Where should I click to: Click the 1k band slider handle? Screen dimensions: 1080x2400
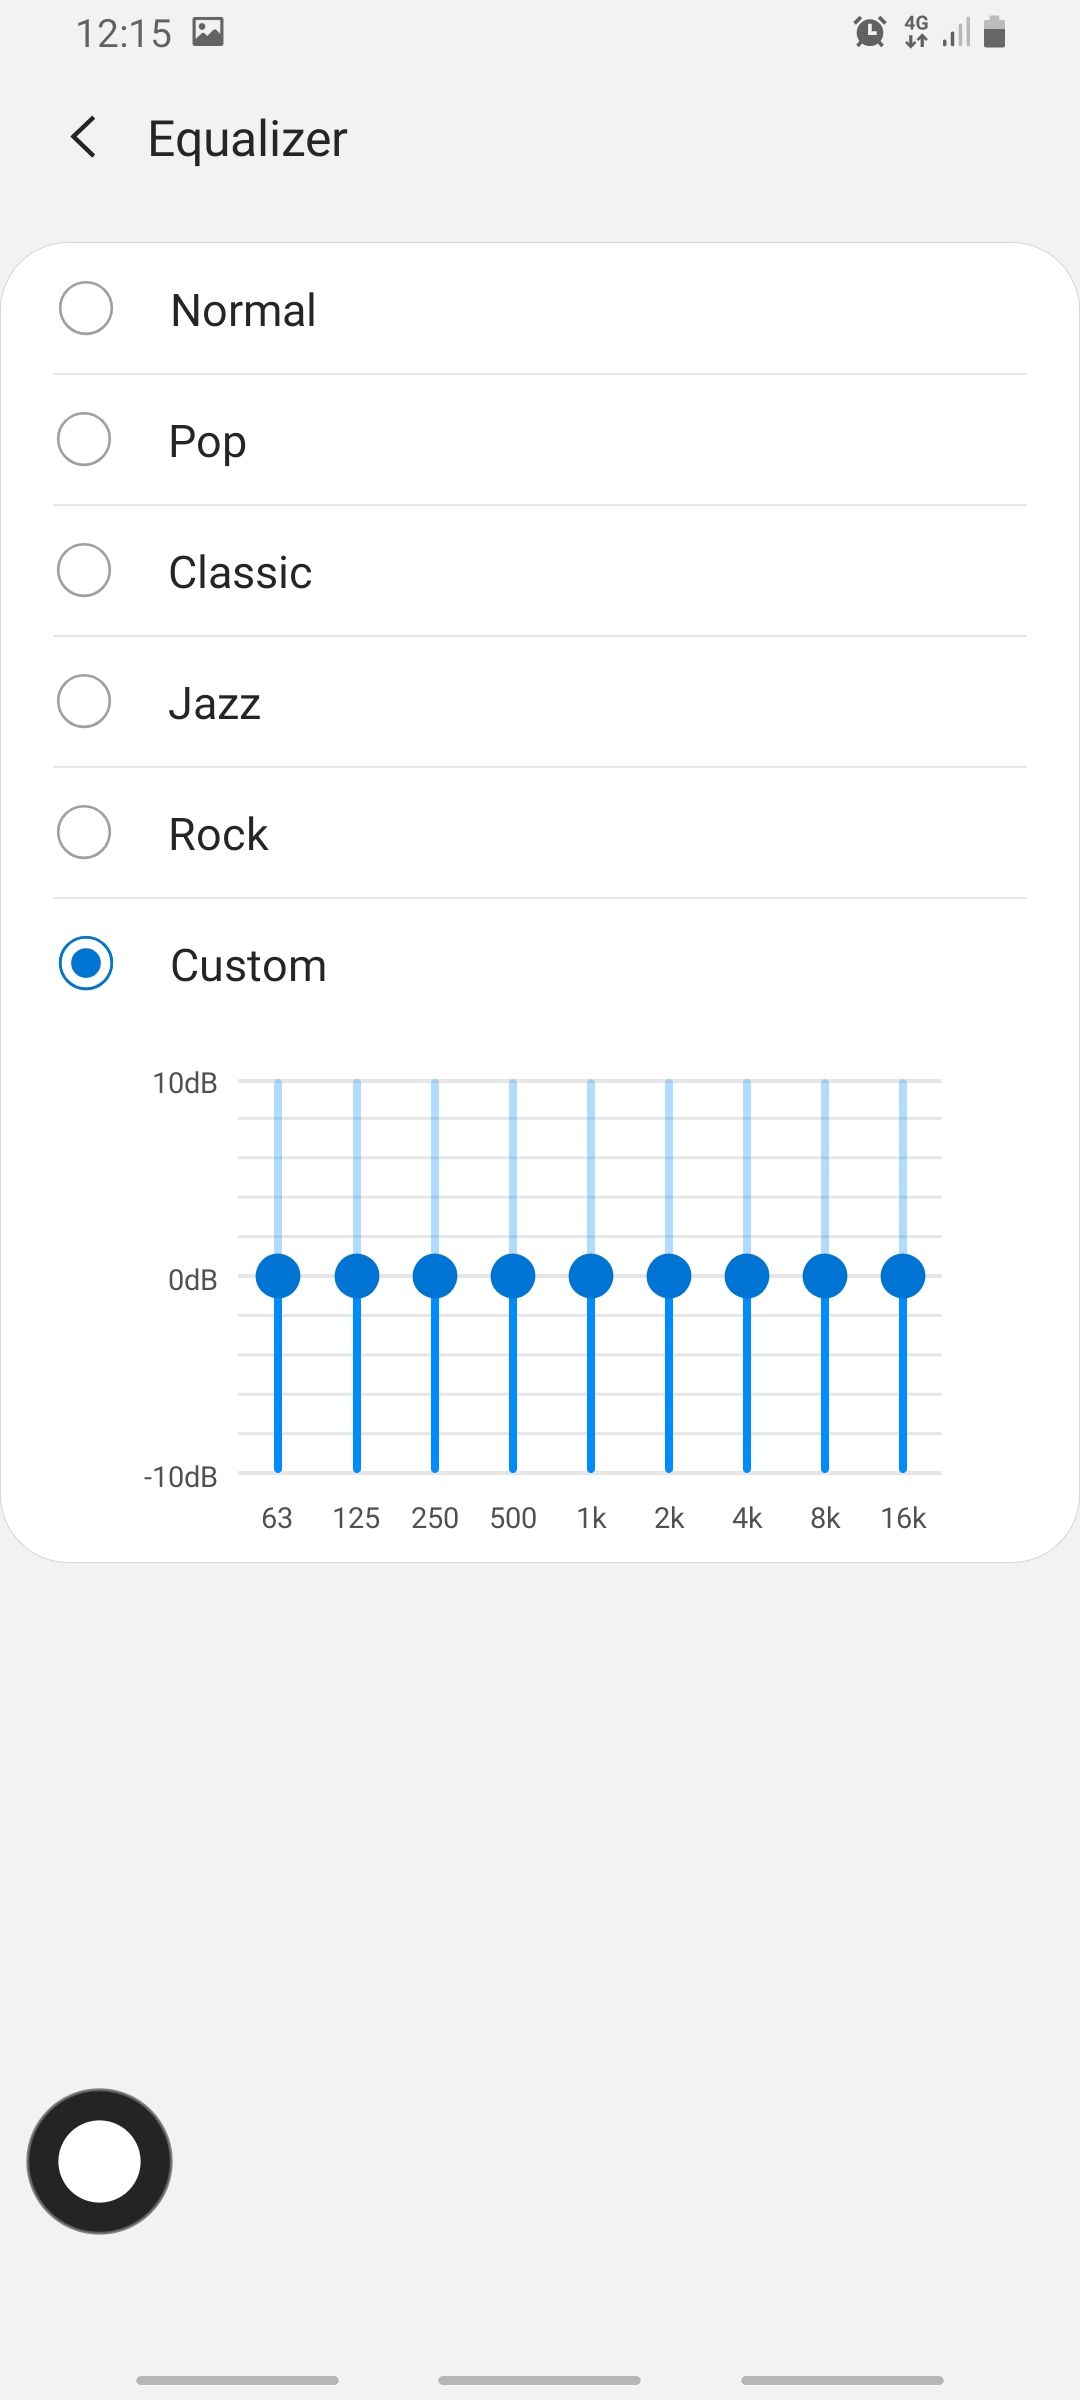(591, 1276)
